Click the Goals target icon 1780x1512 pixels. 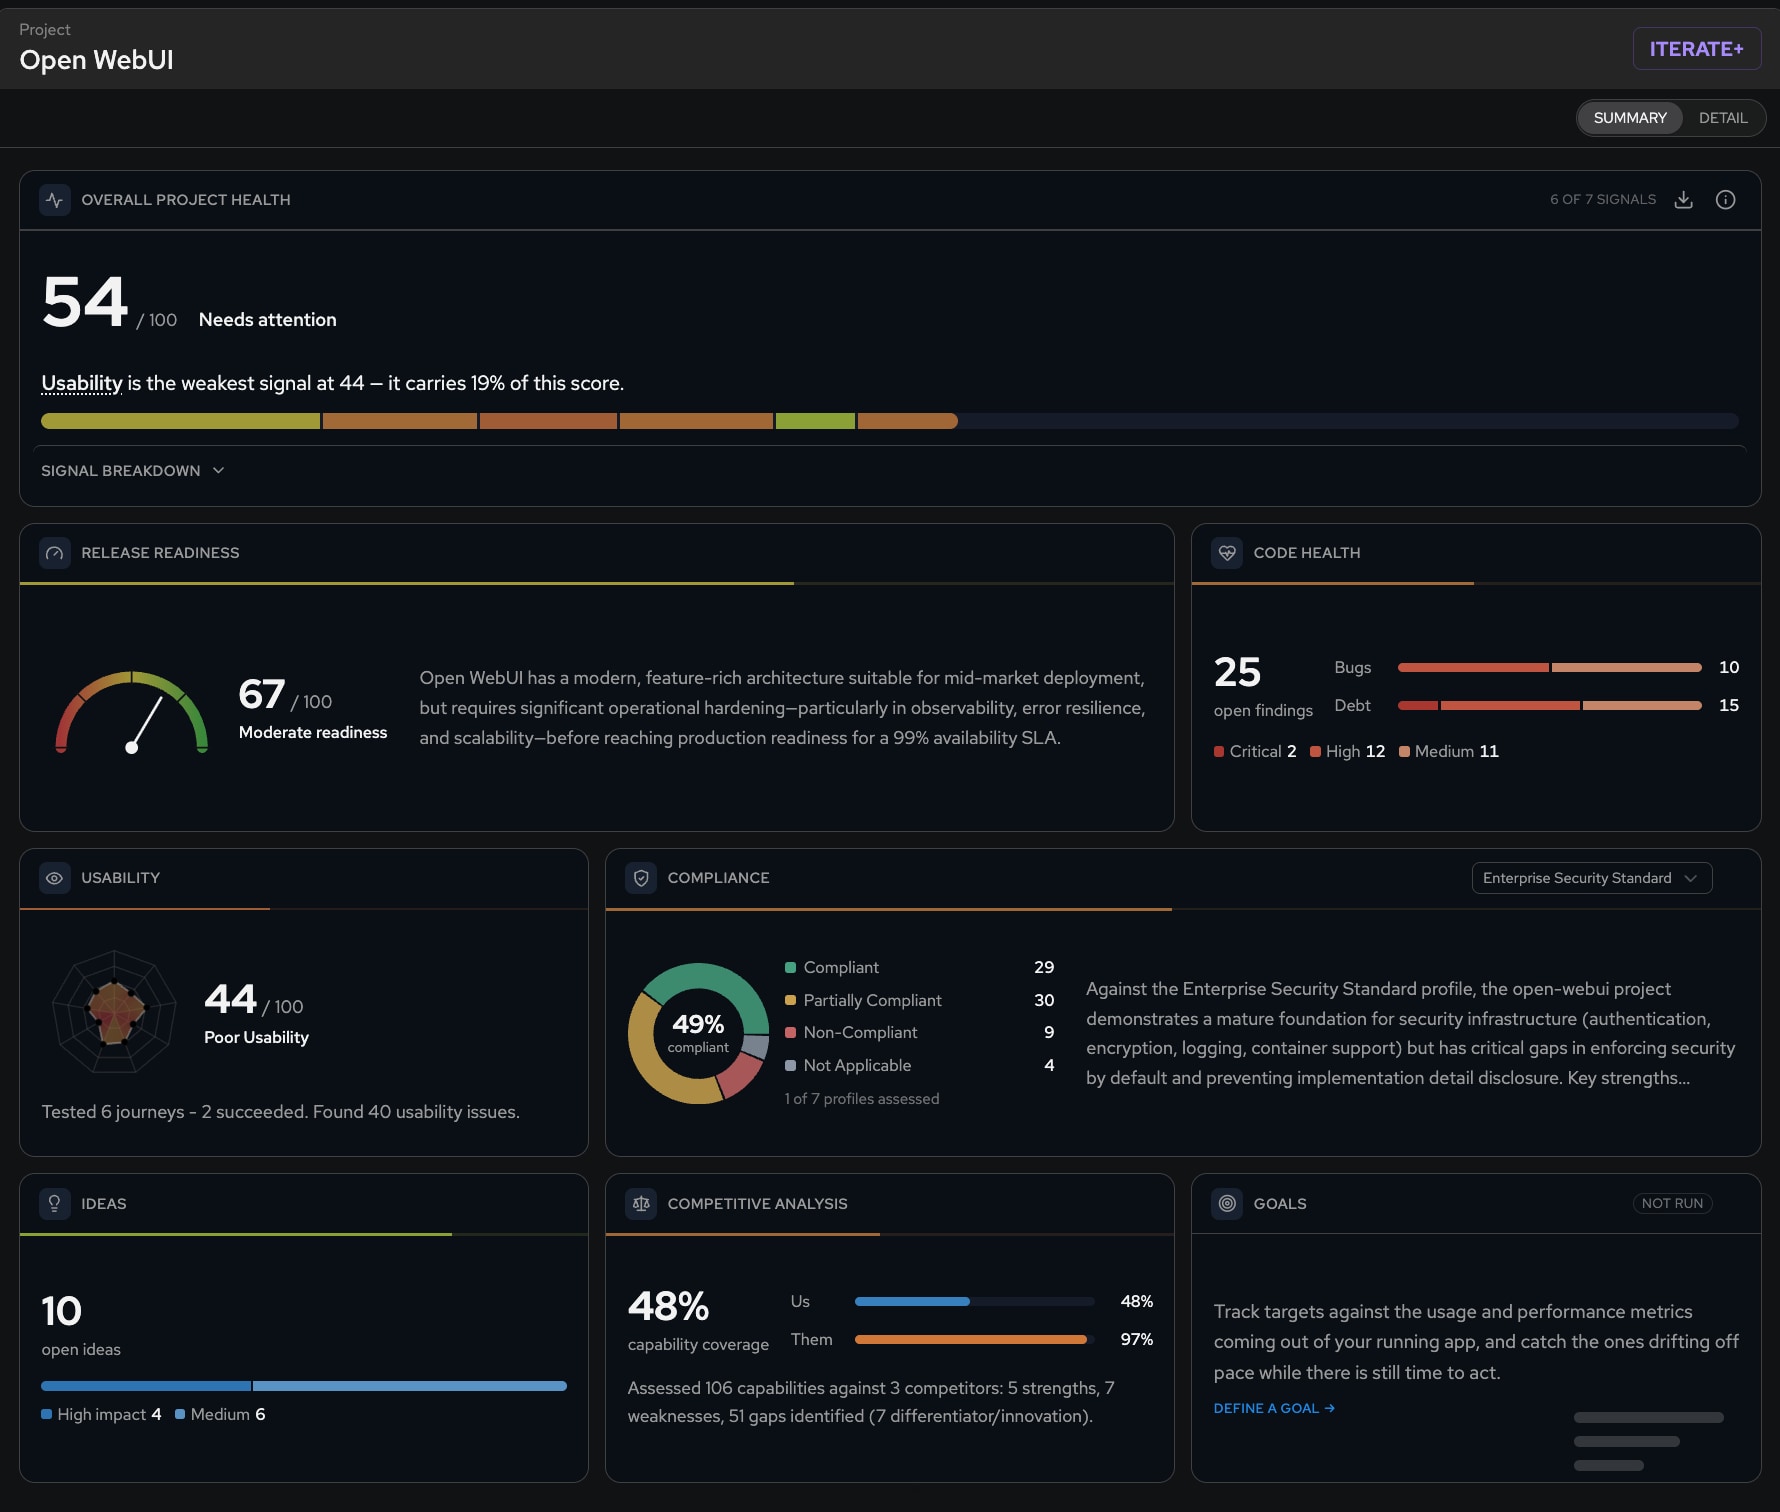pyautogui.click(x=1227, y=1204)
